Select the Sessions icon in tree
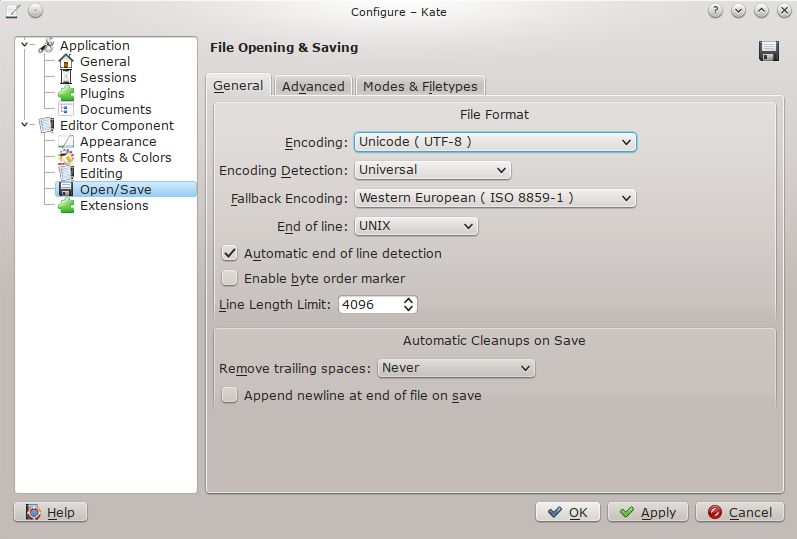 66,78
